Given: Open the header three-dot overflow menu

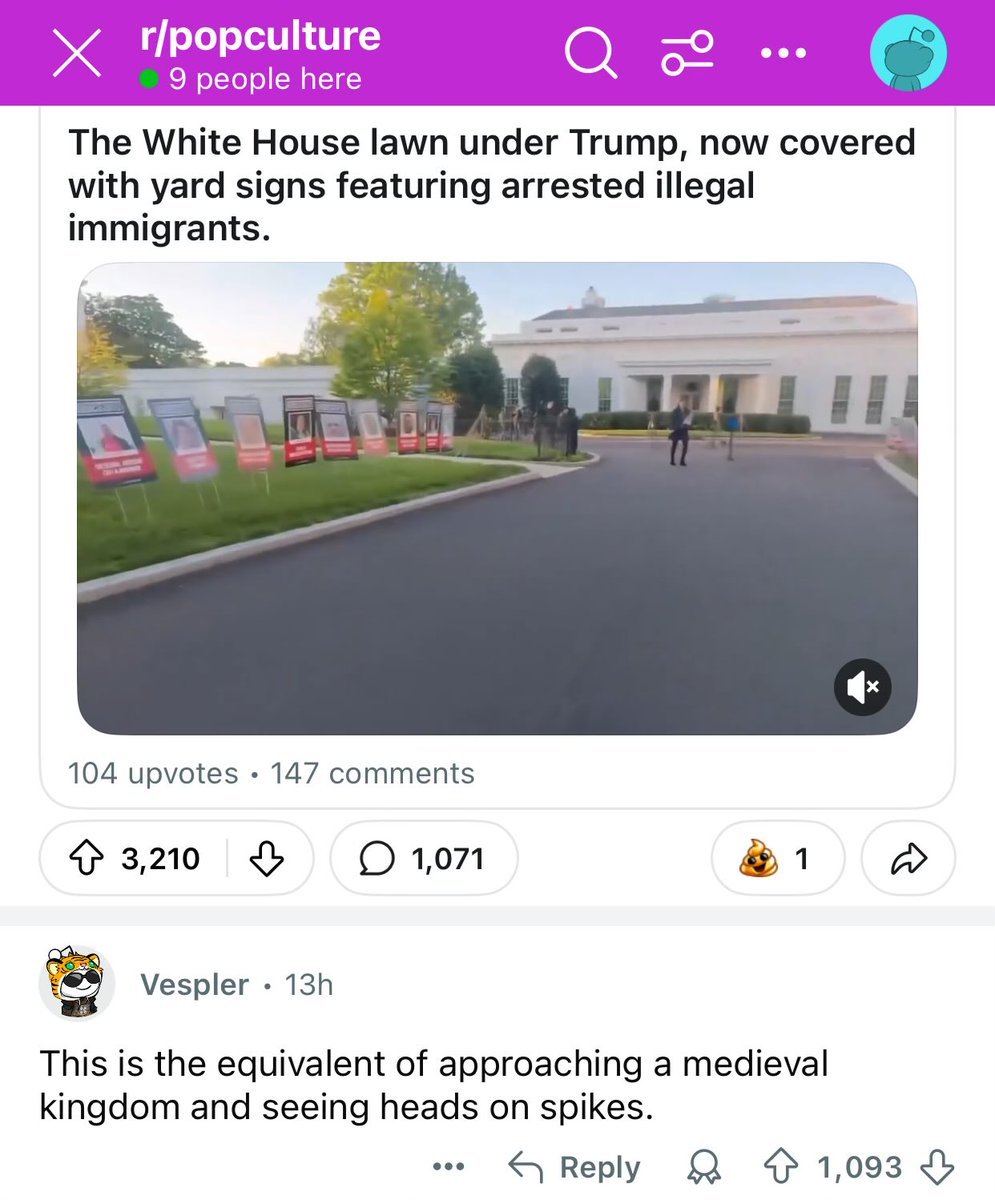Looking at the screenshot, I should 783,53.
